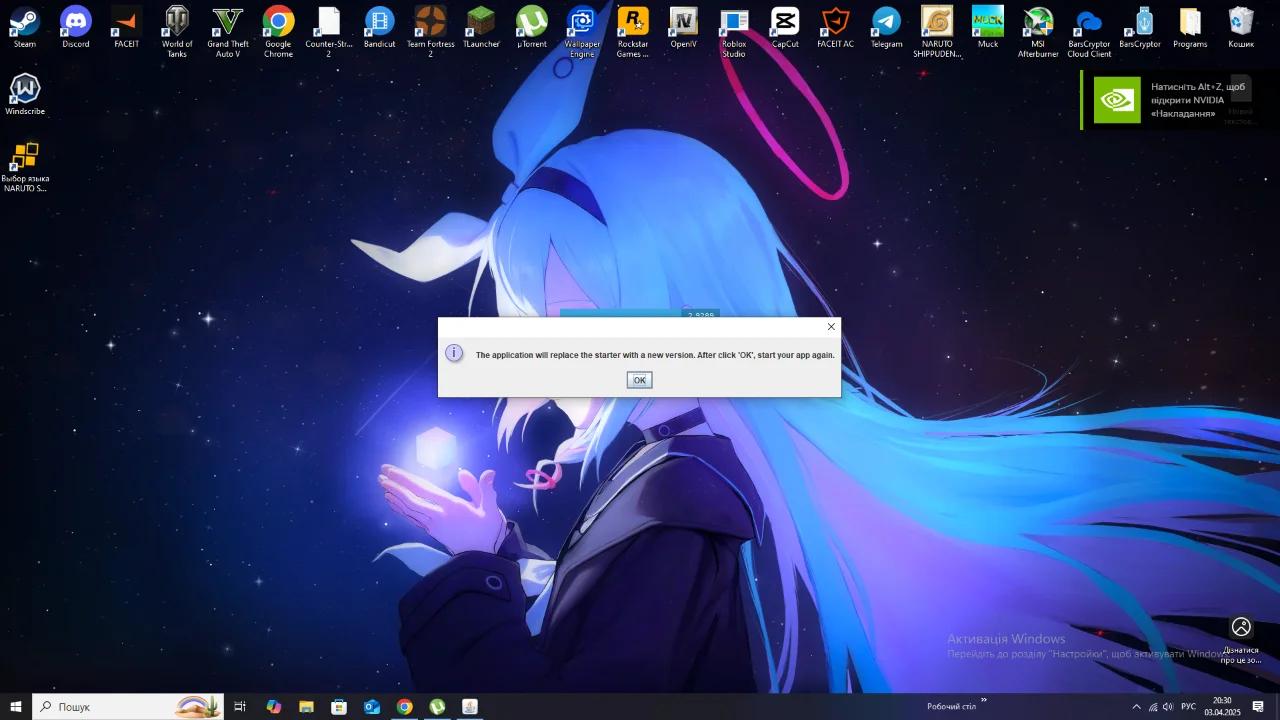Image resolution: width=1280 pixels, height=720 pixels.
Task: Expand hidden system tray icons chevron
Action: pos(1136,707)
